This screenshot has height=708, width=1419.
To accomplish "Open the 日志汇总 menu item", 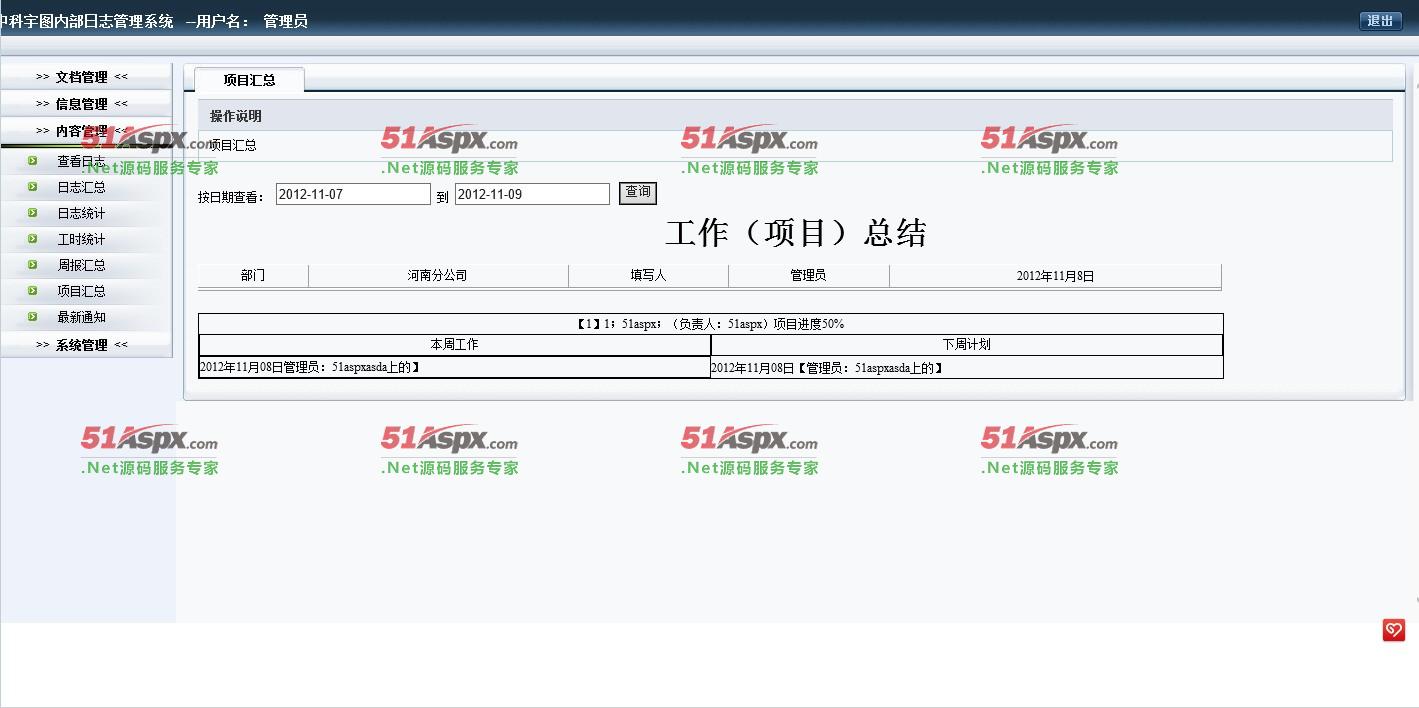I will pyautogui.click(x=81, y=187).
